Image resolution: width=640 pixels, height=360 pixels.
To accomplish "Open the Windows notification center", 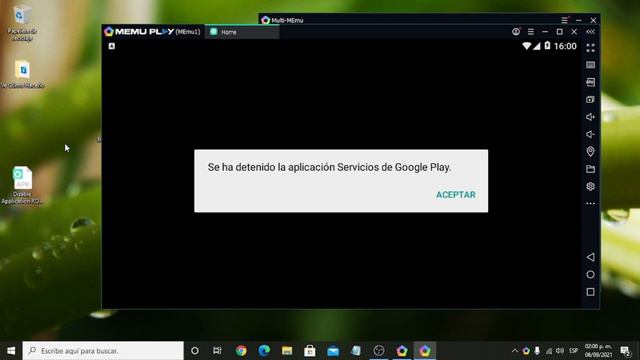I will tap(625, 351).
